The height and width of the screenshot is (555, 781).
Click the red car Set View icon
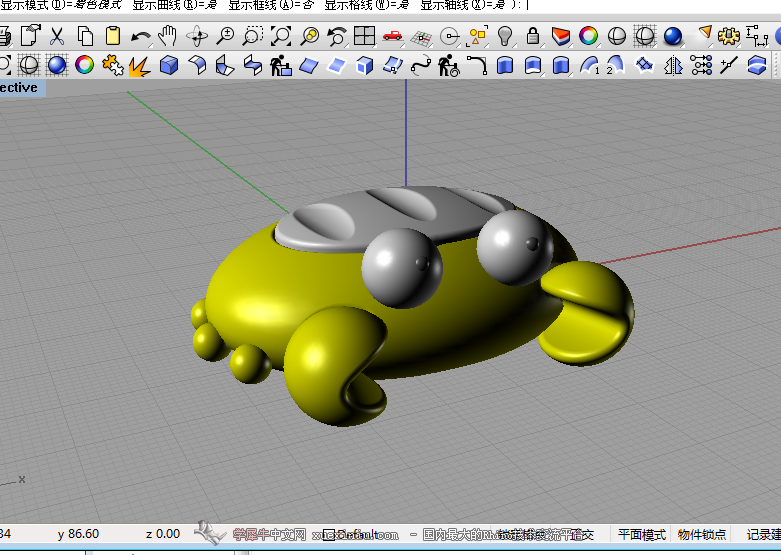tap(392, 35)
